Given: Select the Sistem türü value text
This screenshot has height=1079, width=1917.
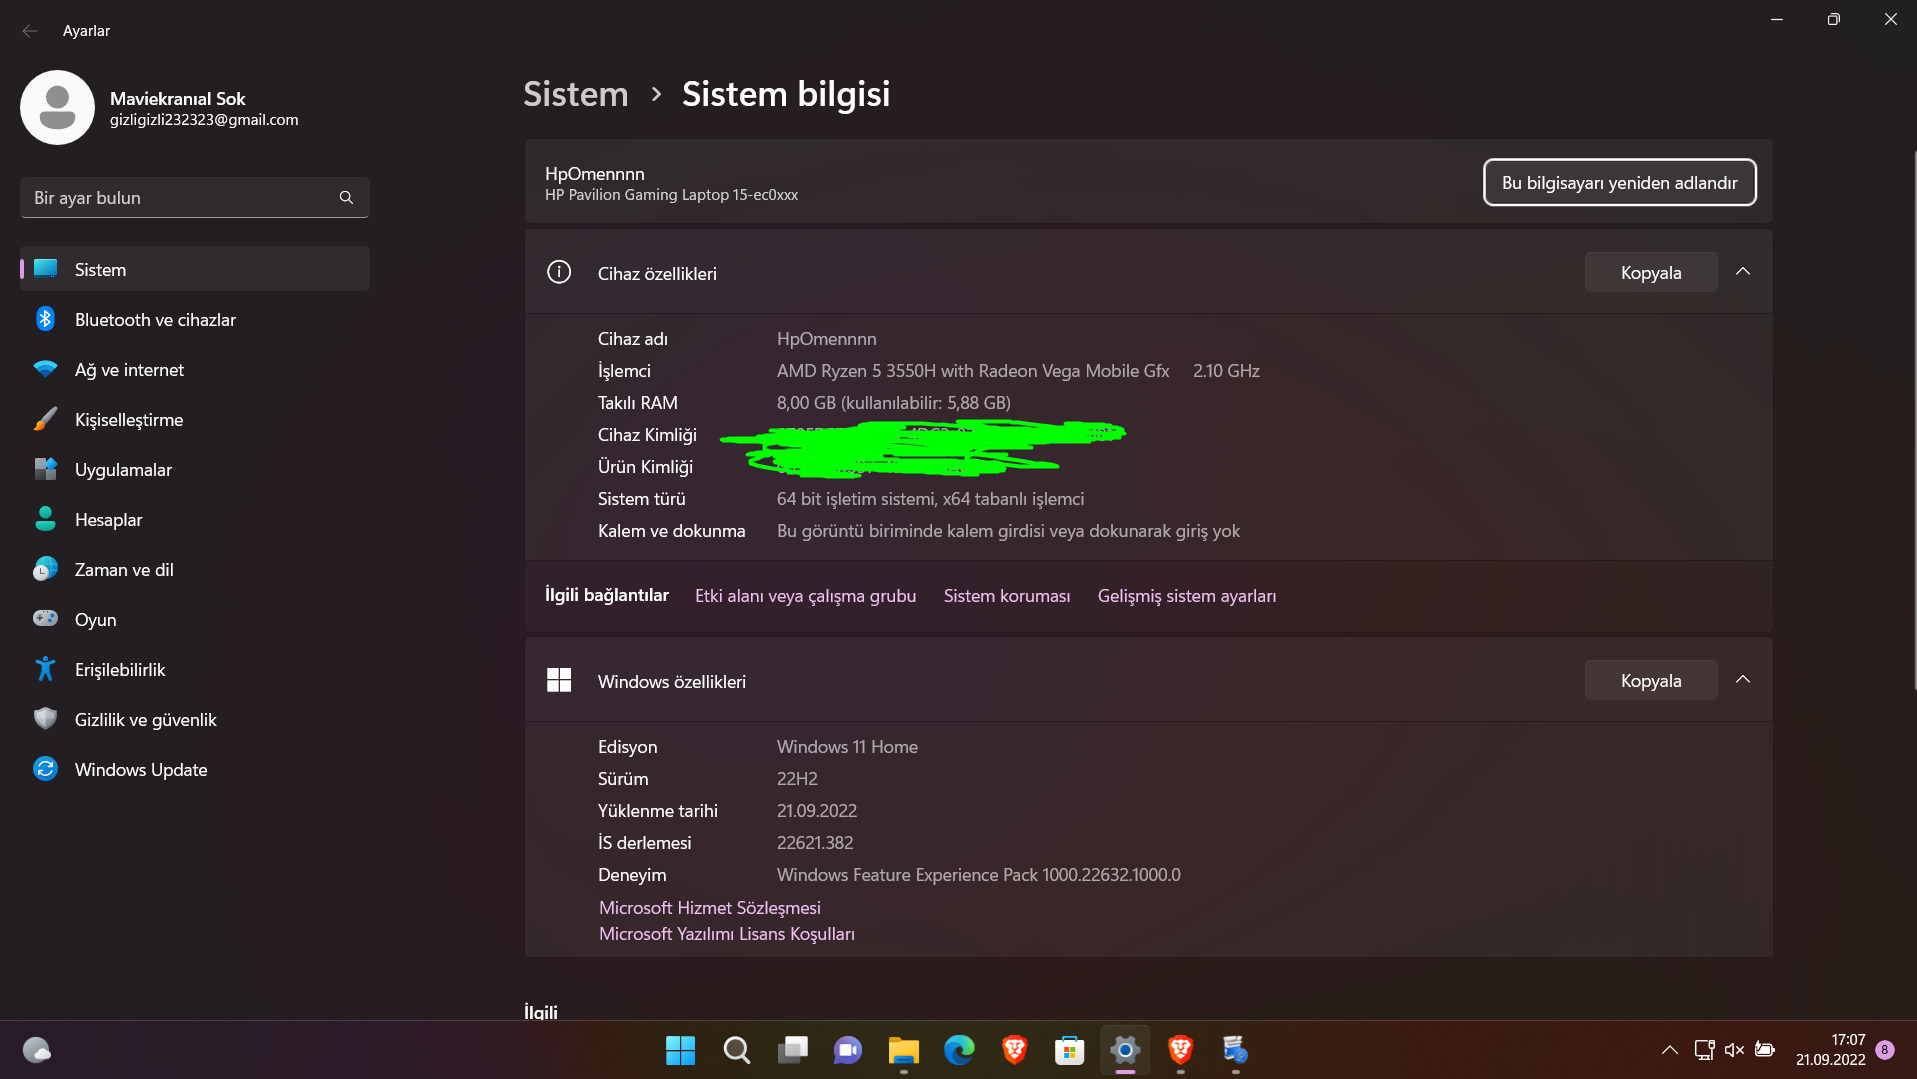Looking at the screenshot, I should point(930,499).
